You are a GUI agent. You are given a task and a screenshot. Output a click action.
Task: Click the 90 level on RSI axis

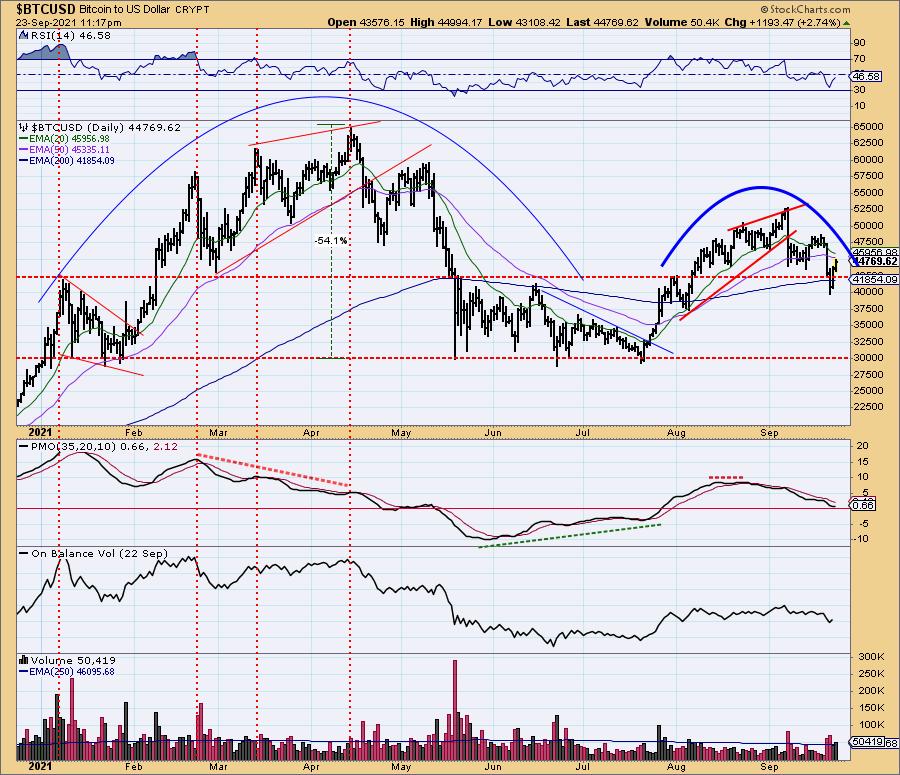859,42
